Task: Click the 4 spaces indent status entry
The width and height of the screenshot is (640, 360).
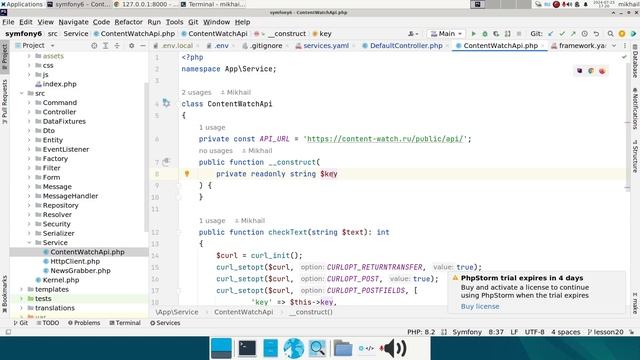Action: coord(565,332)
